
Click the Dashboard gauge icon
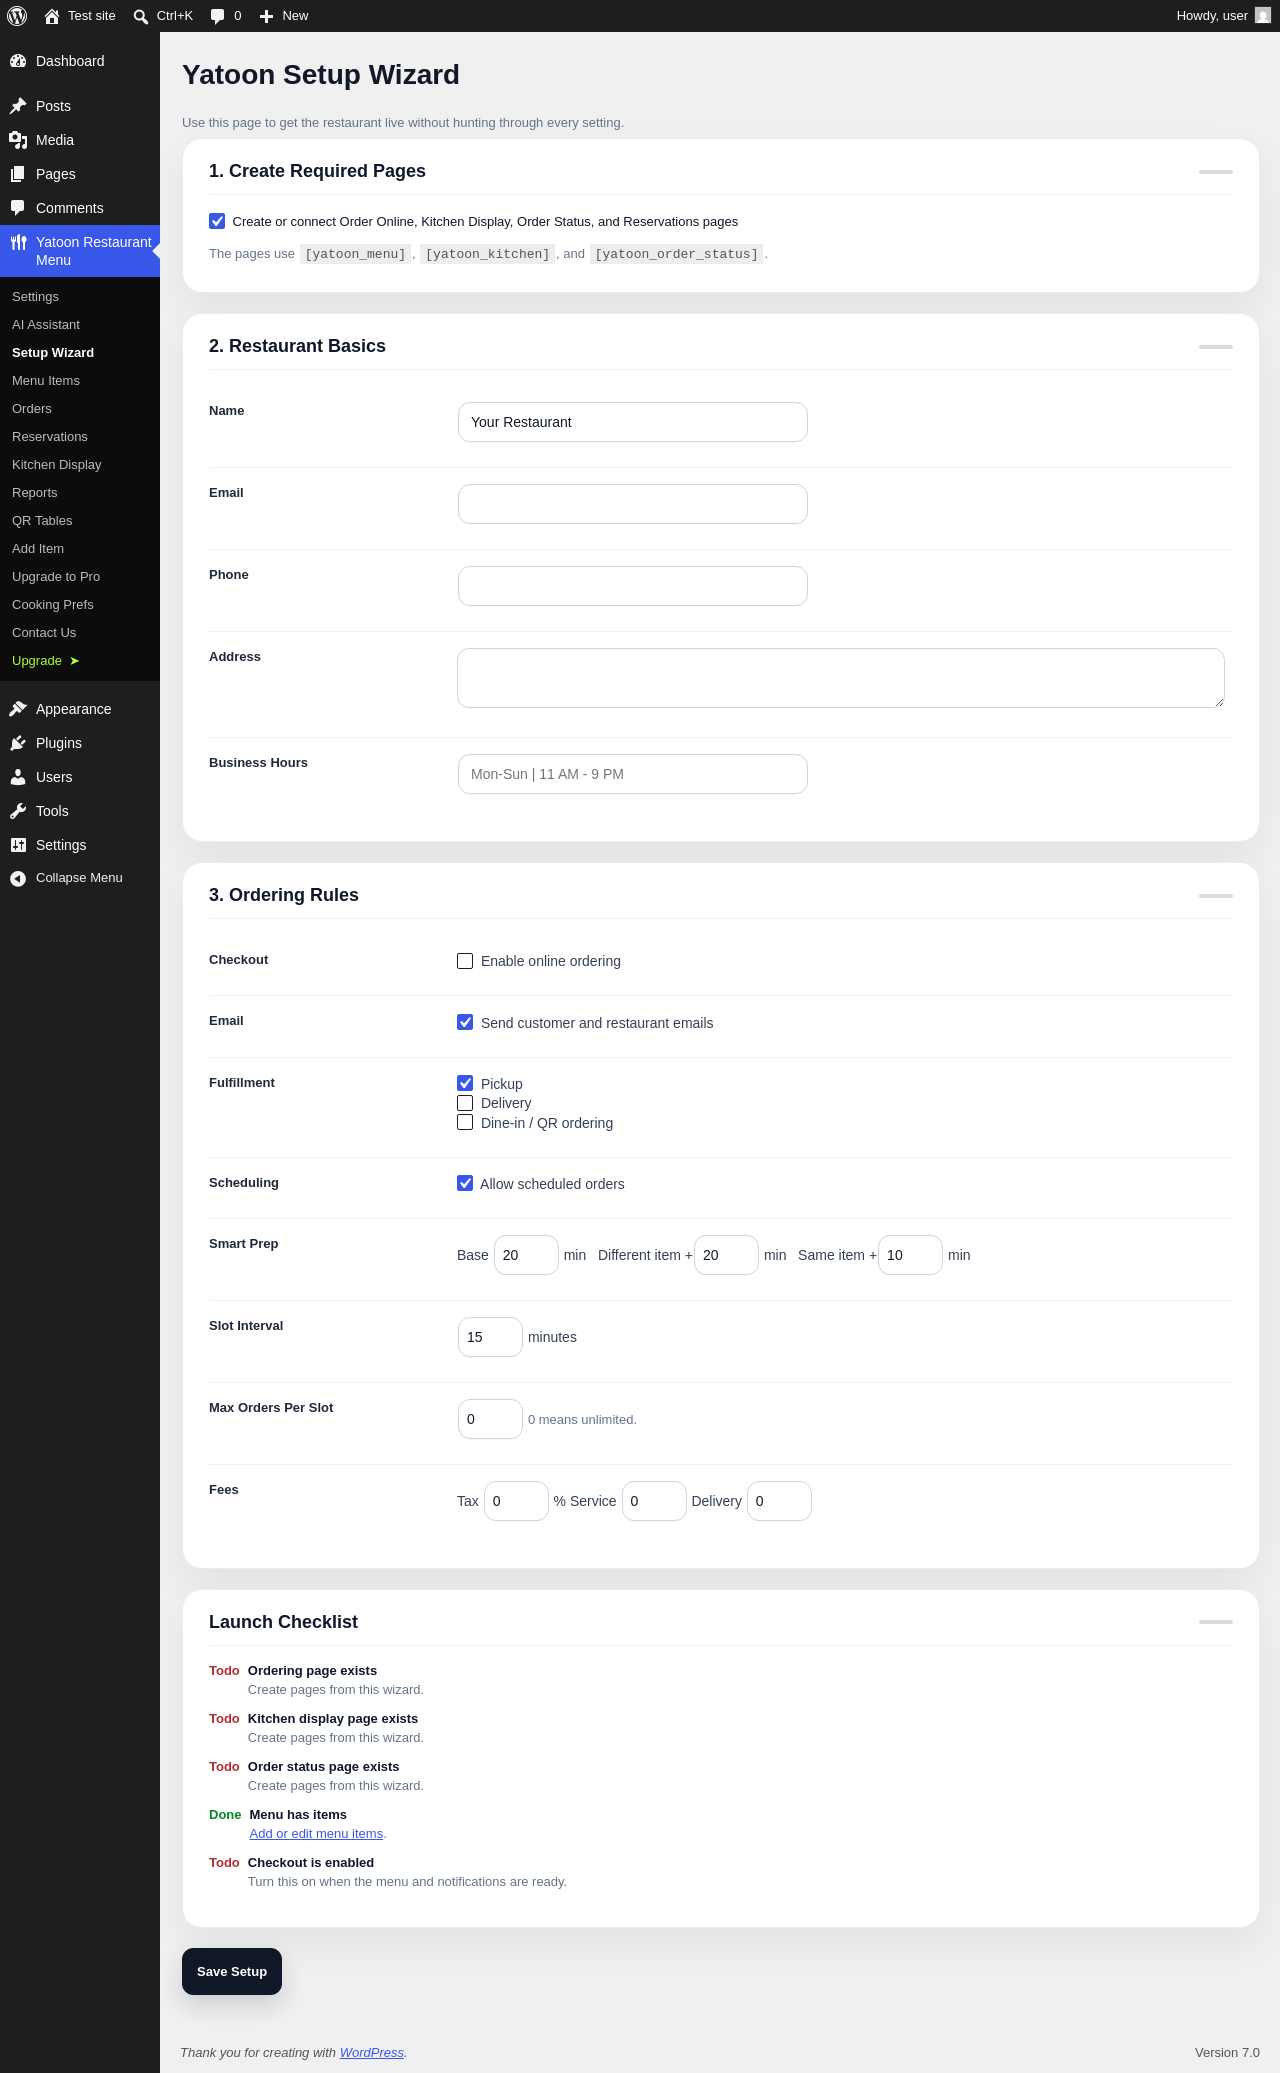[x=18, y=61]
